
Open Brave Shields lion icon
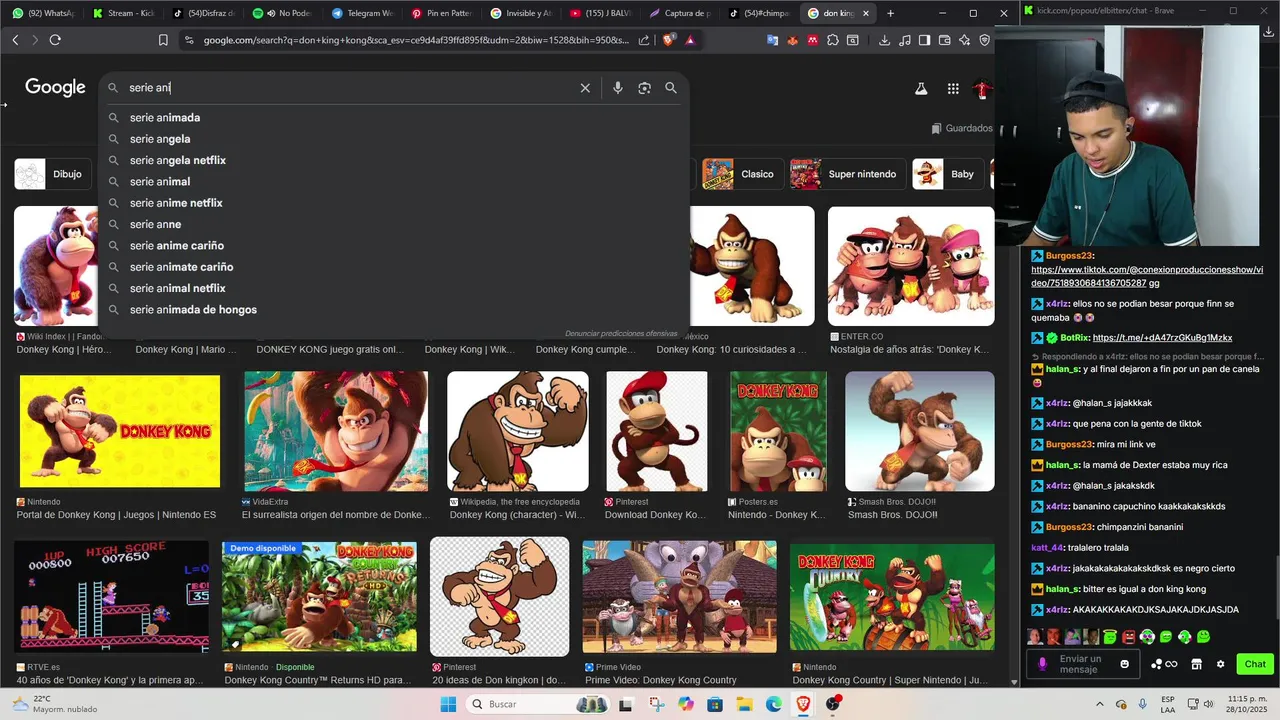669,40
